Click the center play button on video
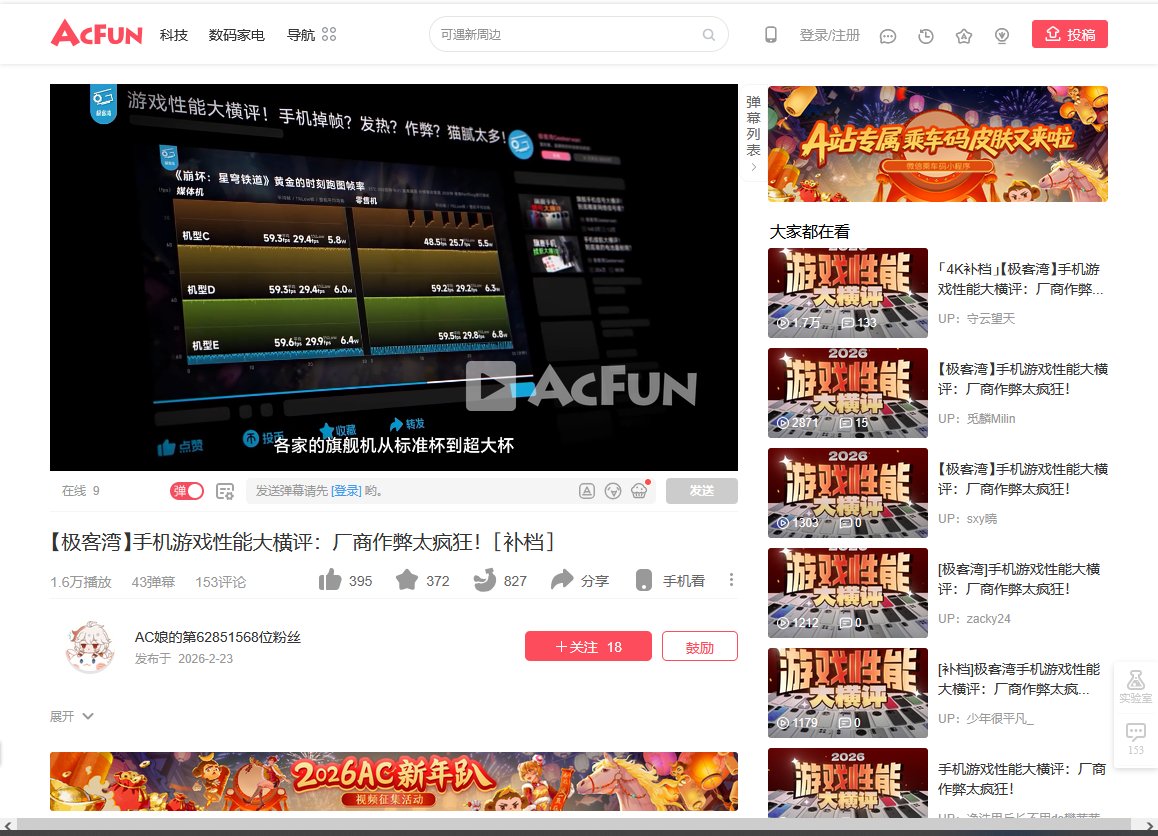 [491, 386]
